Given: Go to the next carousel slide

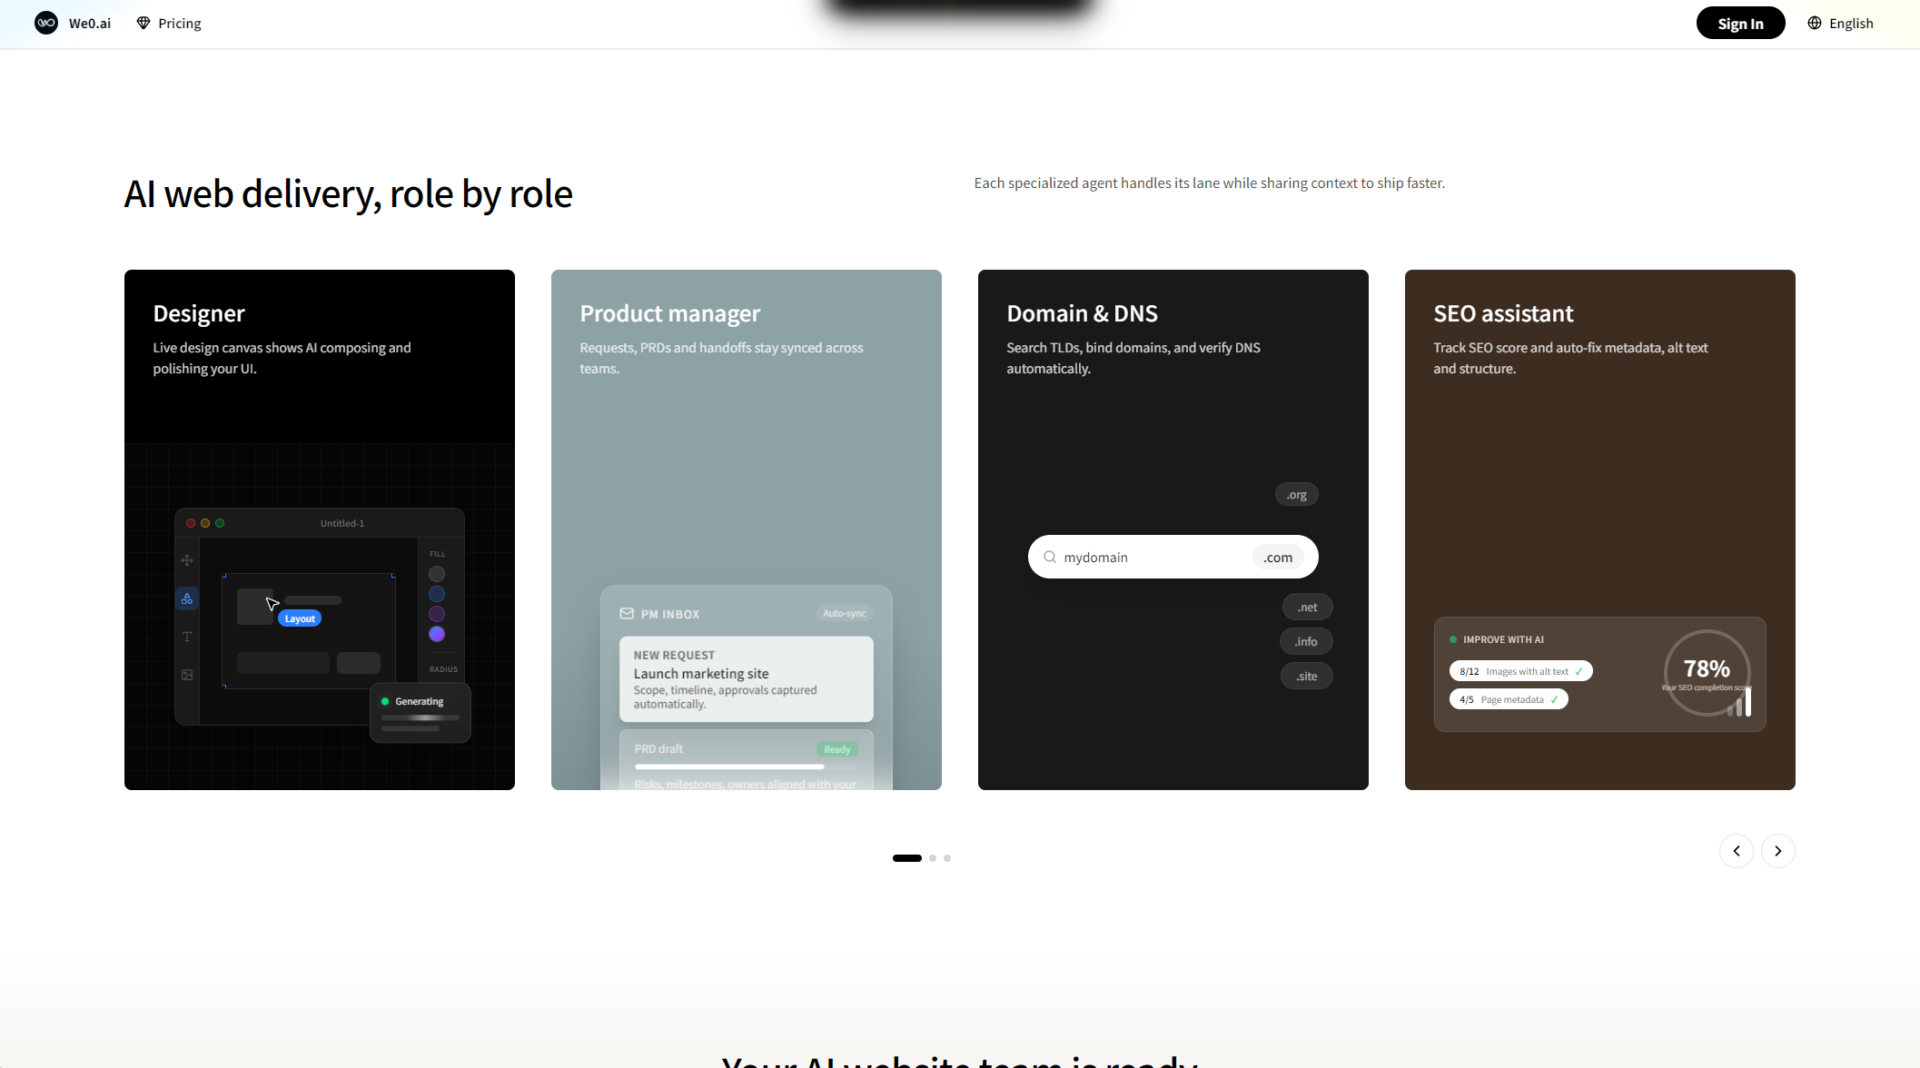Looking at the screenshot, I should pos(1777,851).
